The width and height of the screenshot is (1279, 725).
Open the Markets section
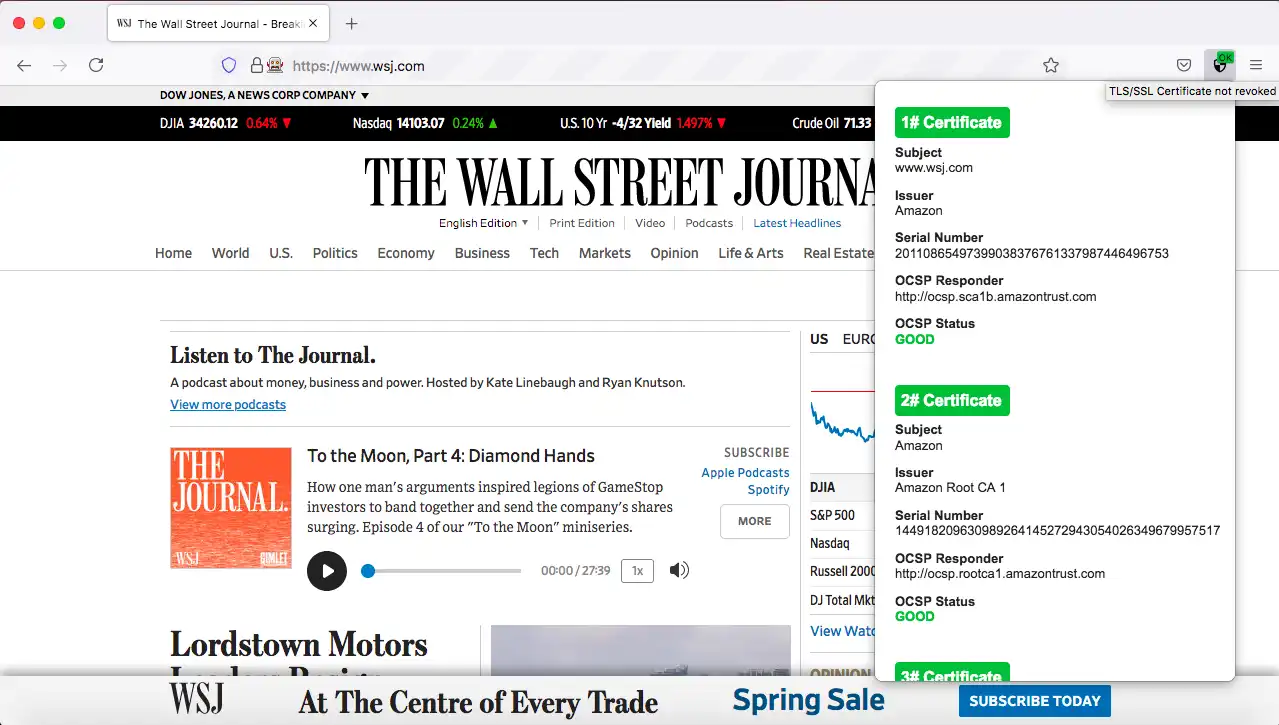pos(605,253)
